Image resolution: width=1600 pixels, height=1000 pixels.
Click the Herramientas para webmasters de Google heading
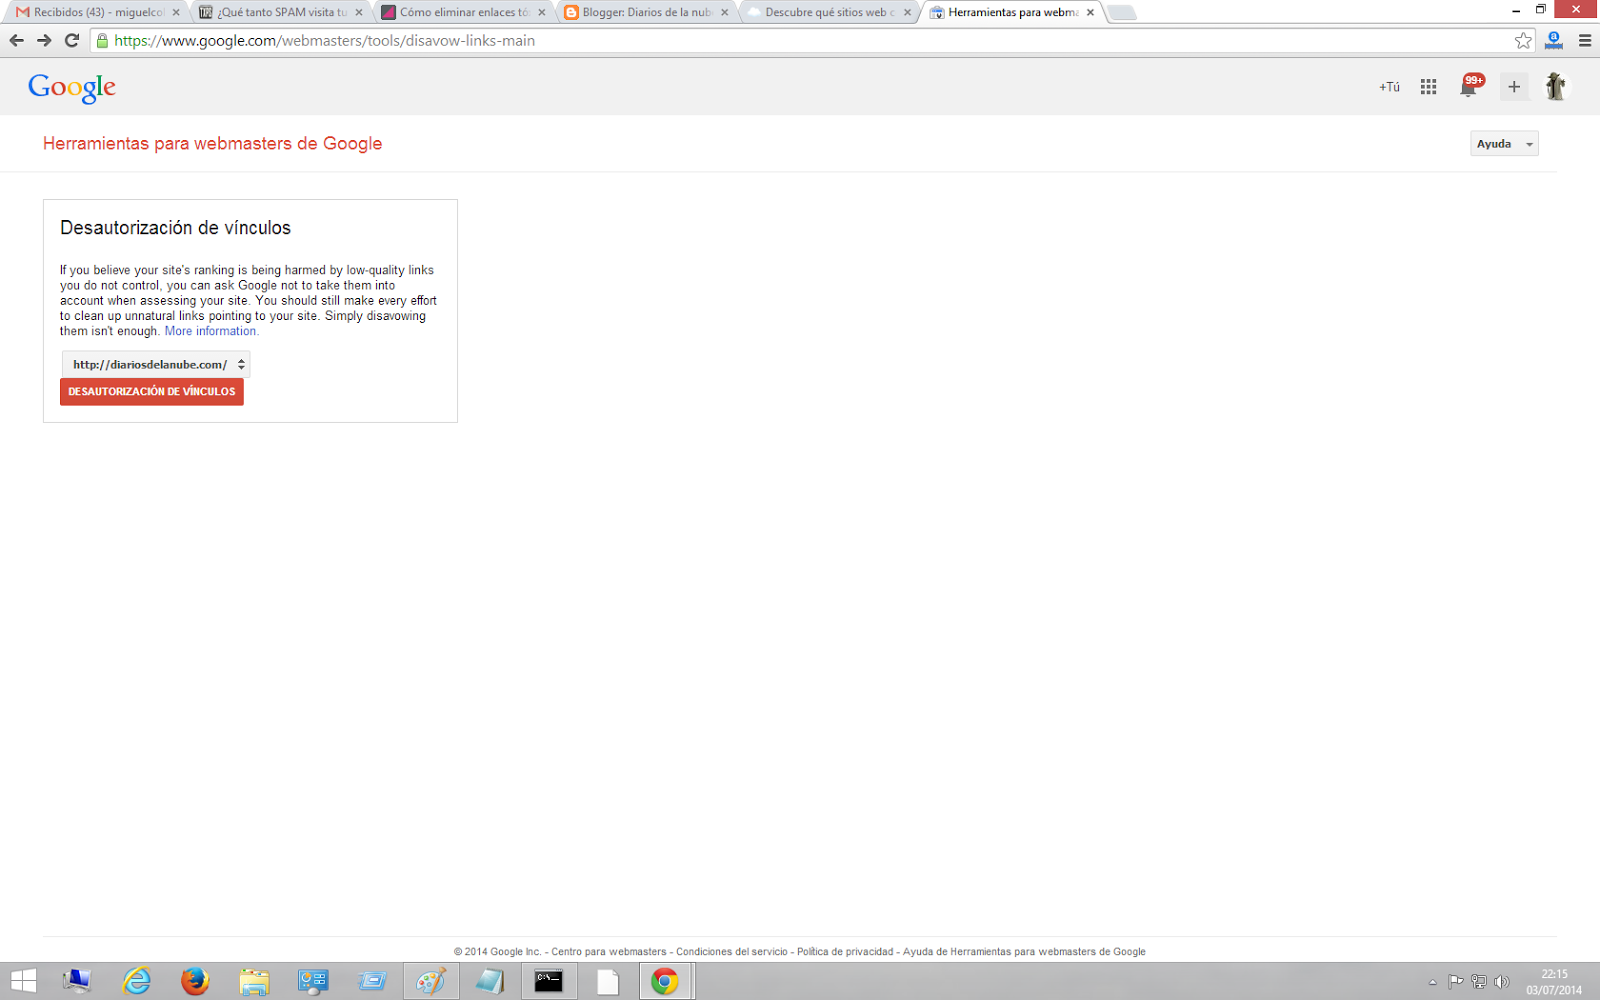212,143
